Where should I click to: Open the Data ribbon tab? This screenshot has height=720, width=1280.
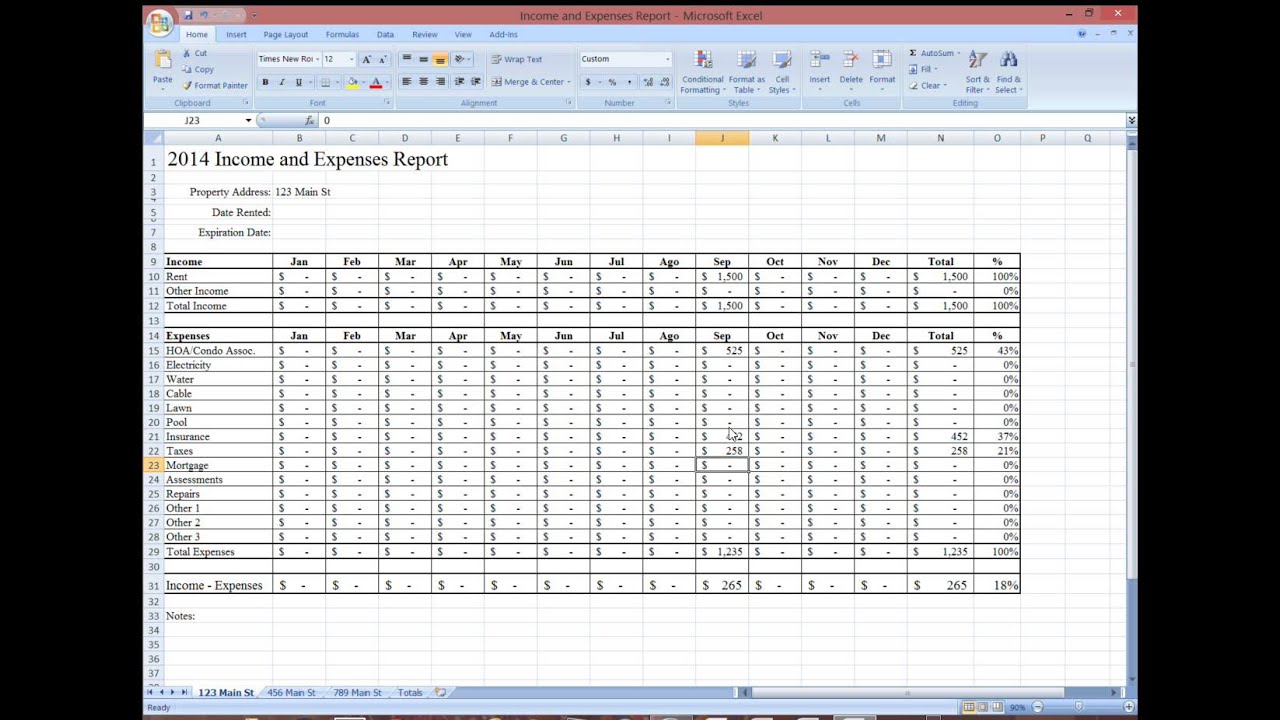(385, 34)
